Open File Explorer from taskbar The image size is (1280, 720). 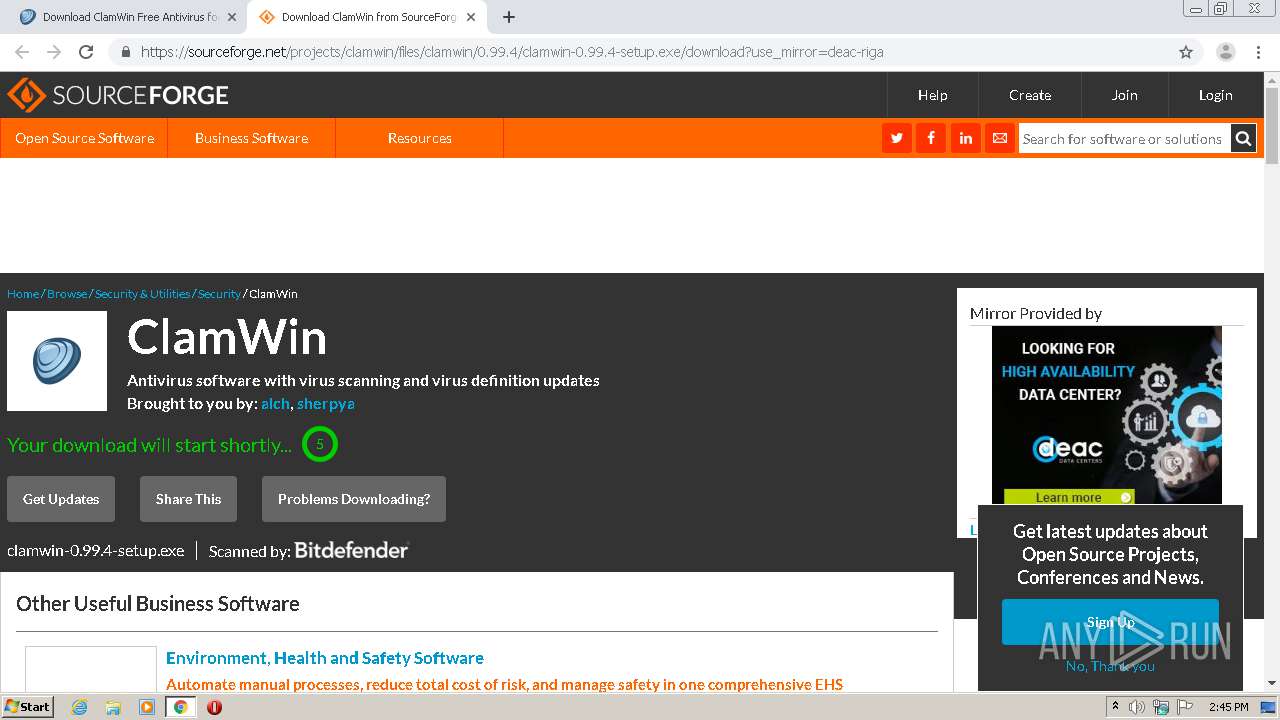tap(113, 707)
